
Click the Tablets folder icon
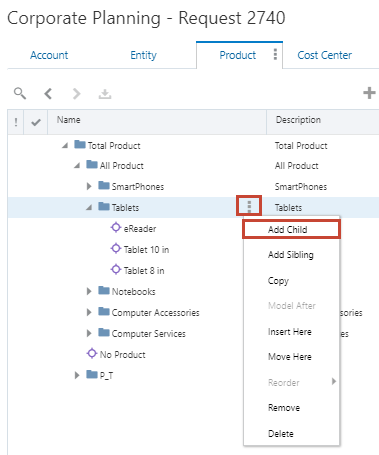pyautogui.click(x=104, y=206)
